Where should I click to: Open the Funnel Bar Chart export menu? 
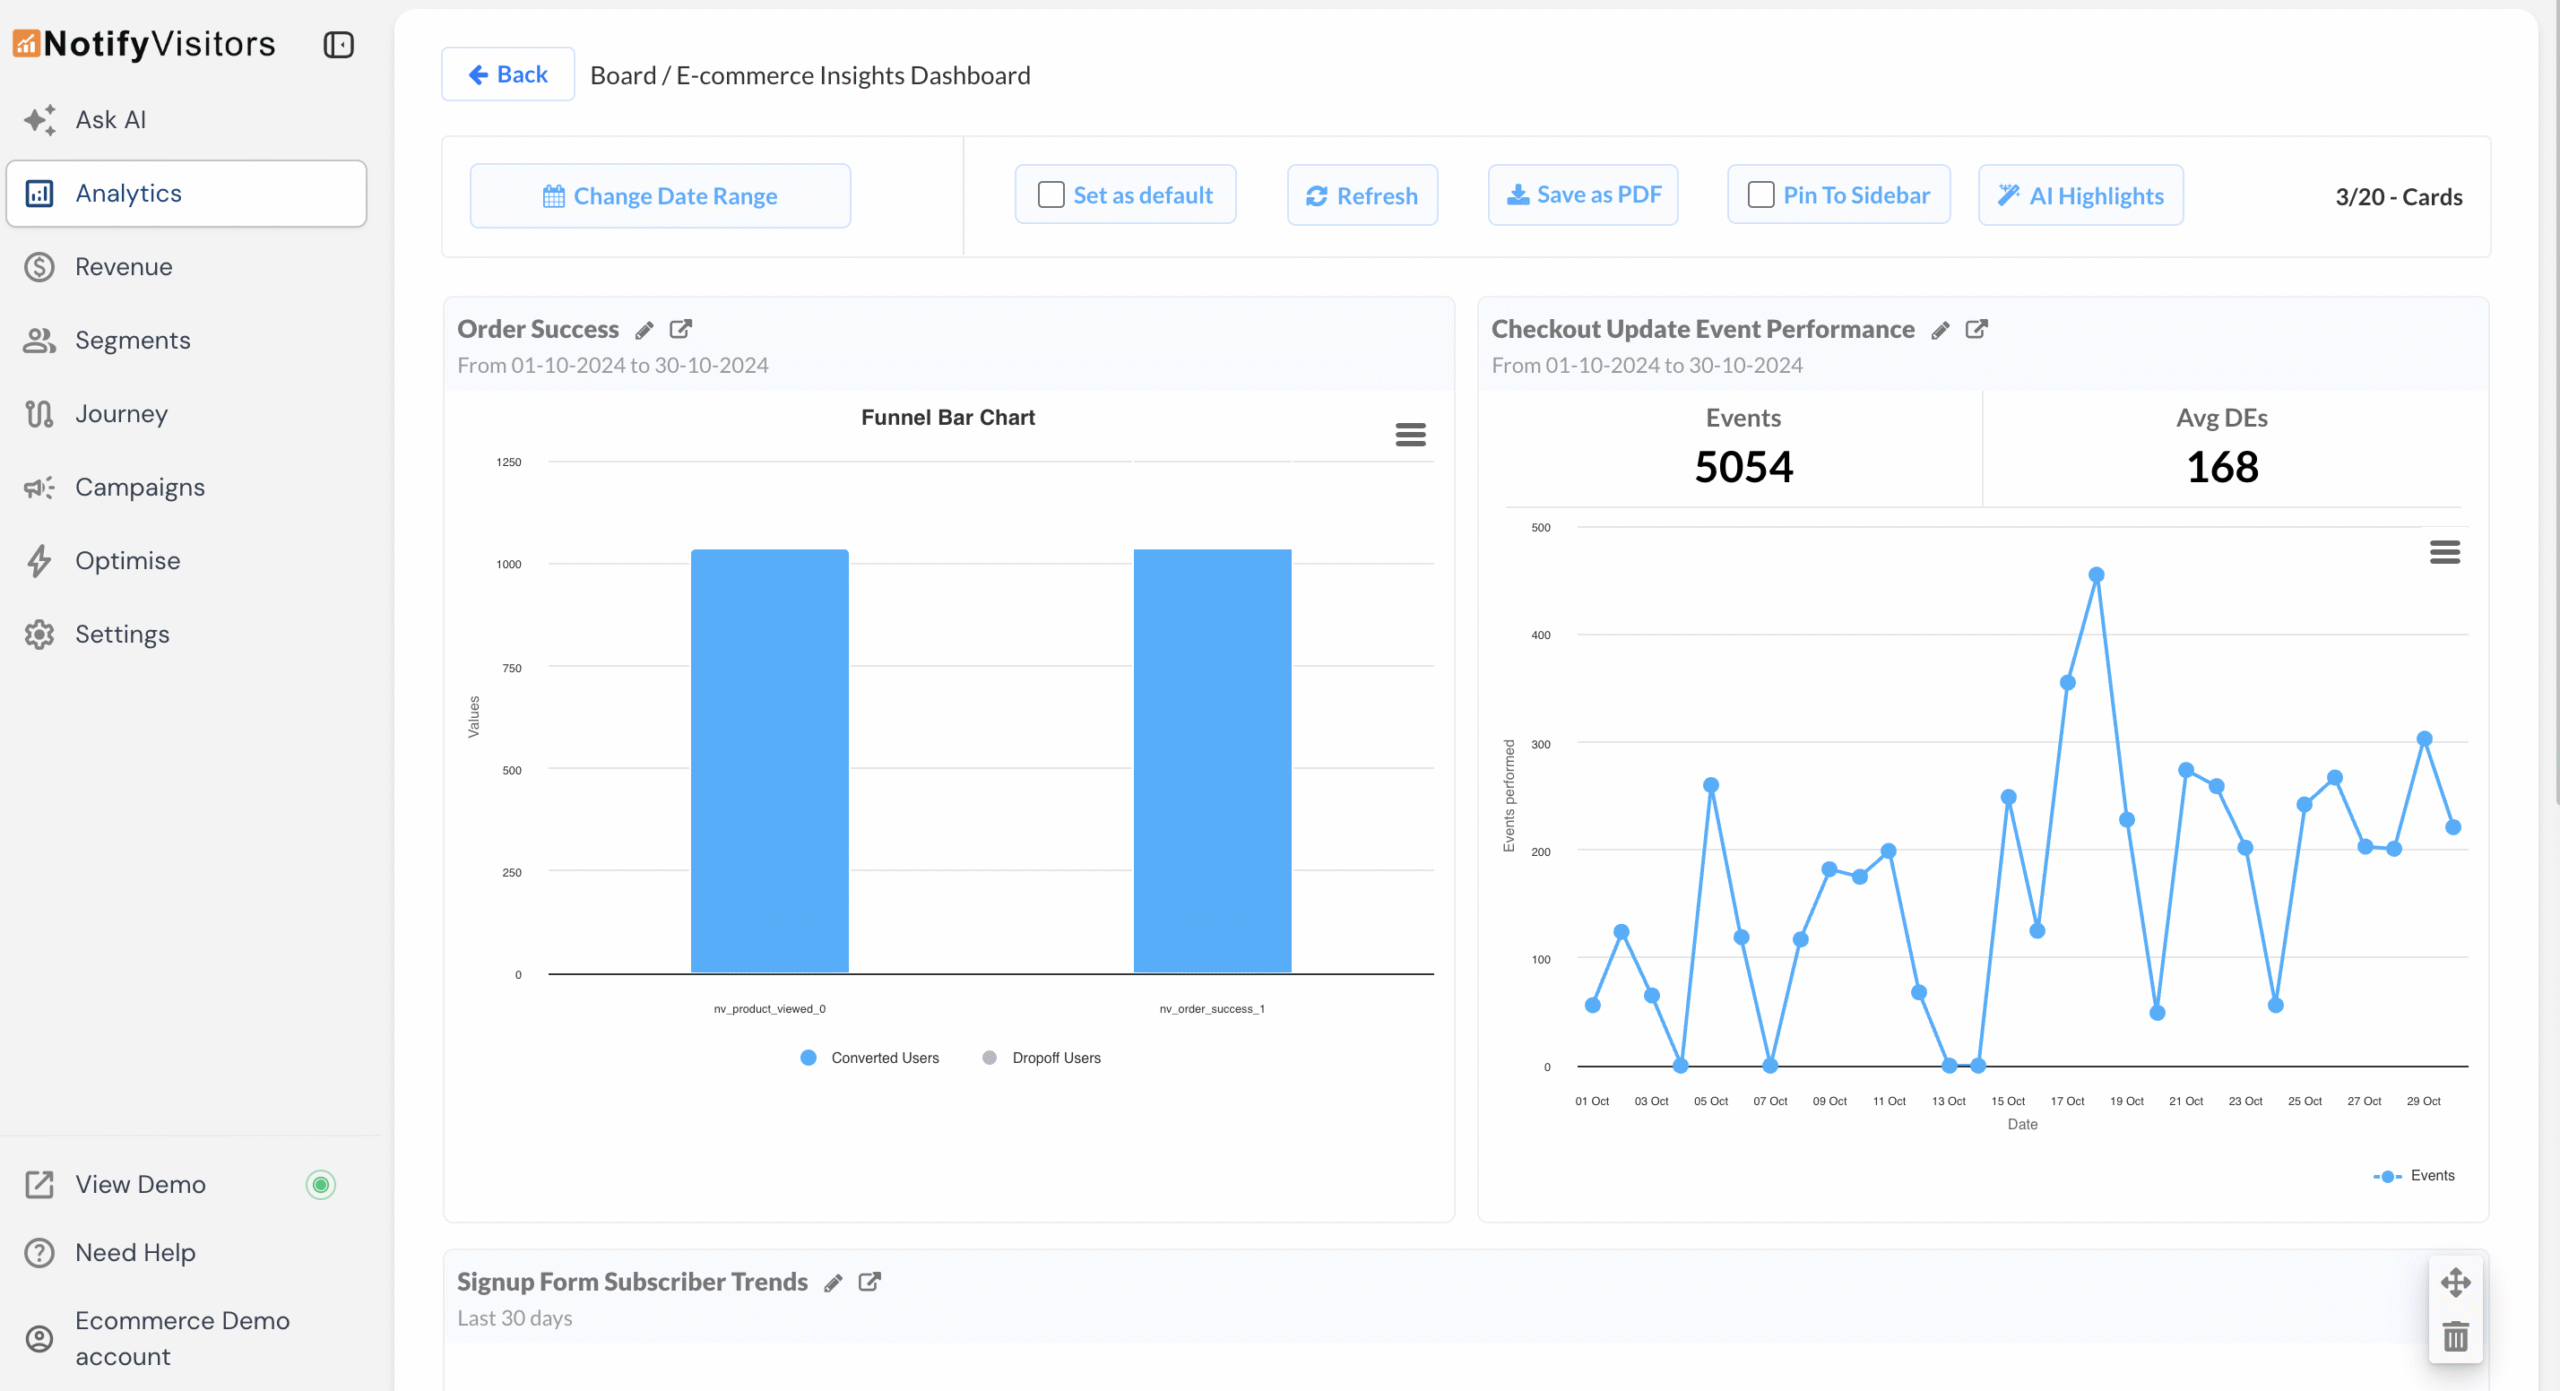tap(1410, 435)
